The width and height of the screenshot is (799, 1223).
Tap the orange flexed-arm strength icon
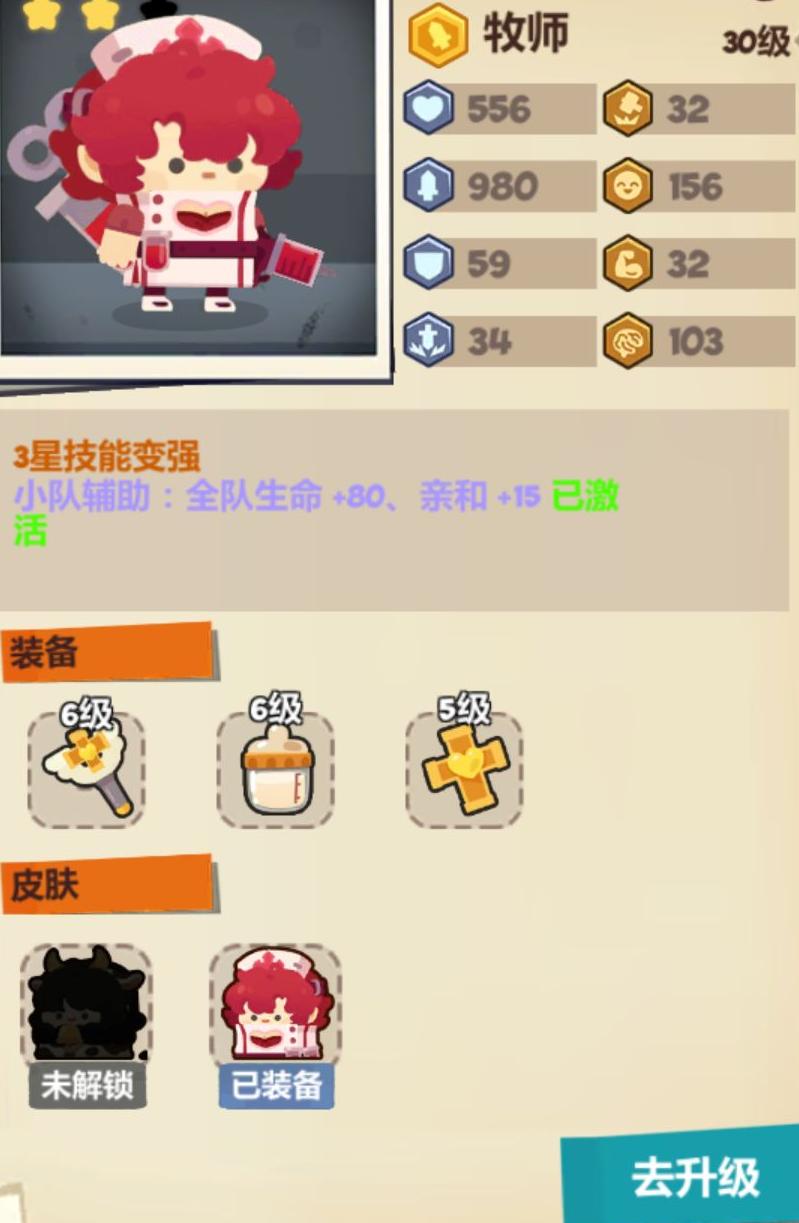(x=628, y=264)
